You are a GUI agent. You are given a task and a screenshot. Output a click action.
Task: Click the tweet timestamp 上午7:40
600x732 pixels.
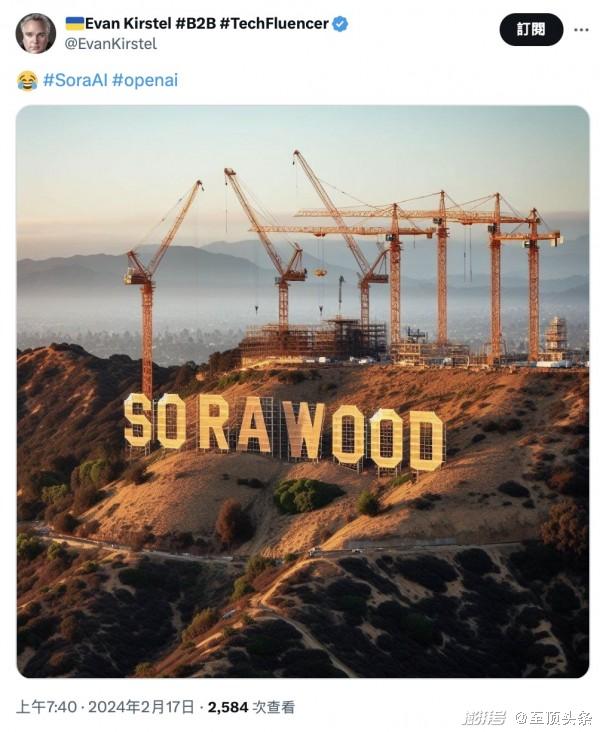pyautogui.click(x=46, y=707)
